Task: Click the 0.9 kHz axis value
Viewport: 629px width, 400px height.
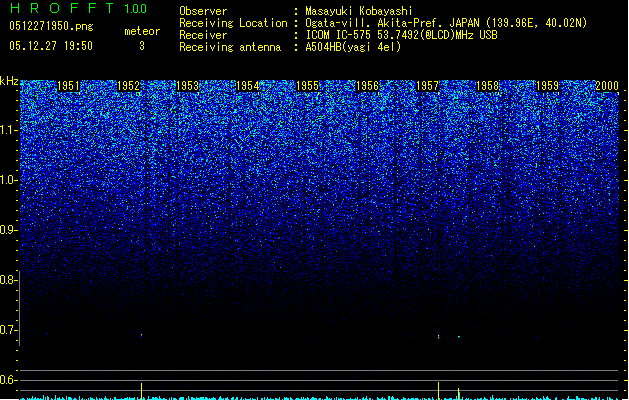Action: click(x=7, y=230)
